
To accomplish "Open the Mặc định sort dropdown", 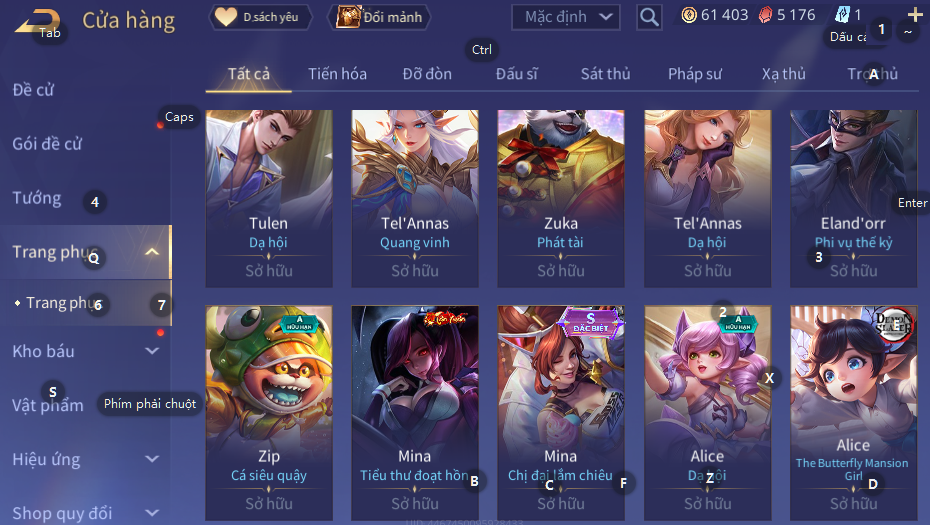I will [565, 17].
